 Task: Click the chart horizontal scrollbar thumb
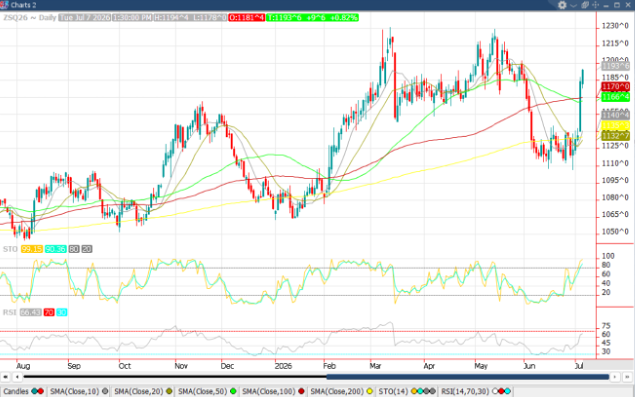coord(468,377)
